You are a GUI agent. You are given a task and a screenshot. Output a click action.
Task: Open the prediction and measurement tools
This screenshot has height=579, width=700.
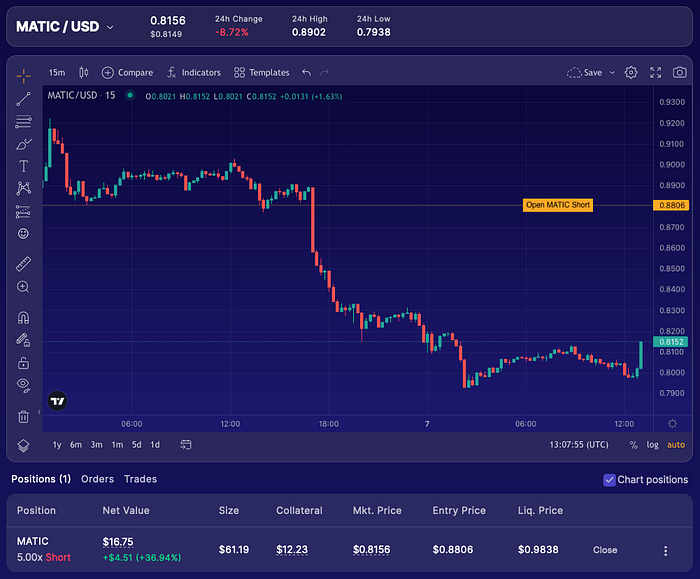tap(24, 211)
